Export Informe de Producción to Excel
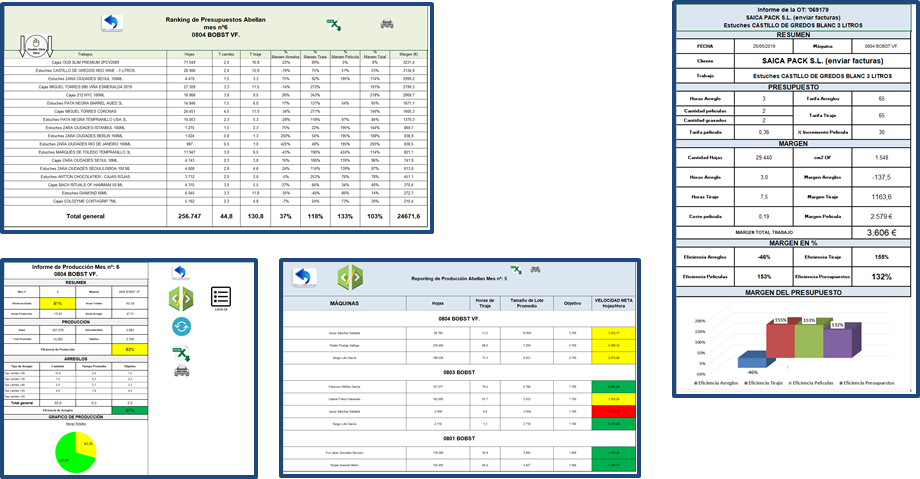Screen dimensions: 920x479 coord(181,352)
